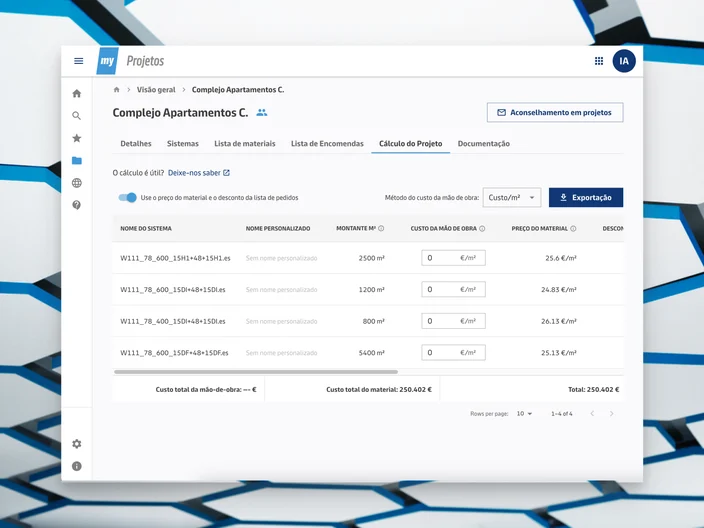Click Custo total do material: 250.402 €

[x=379, y=390]
